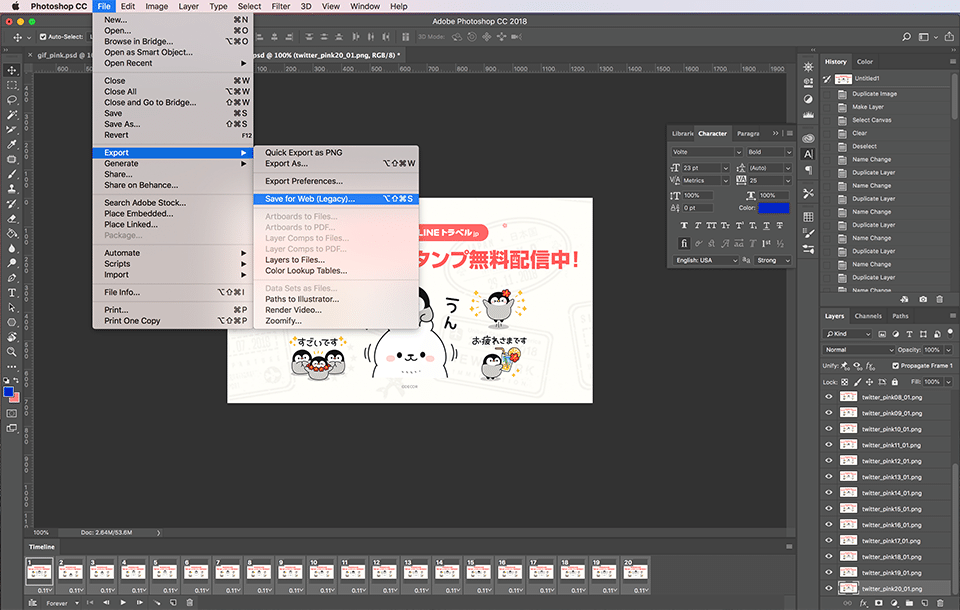Expand the Open Recent submenu
Image resolution: width=960 pixels, height=610 pixels.
pyautogui.click(x=173, y=63)
